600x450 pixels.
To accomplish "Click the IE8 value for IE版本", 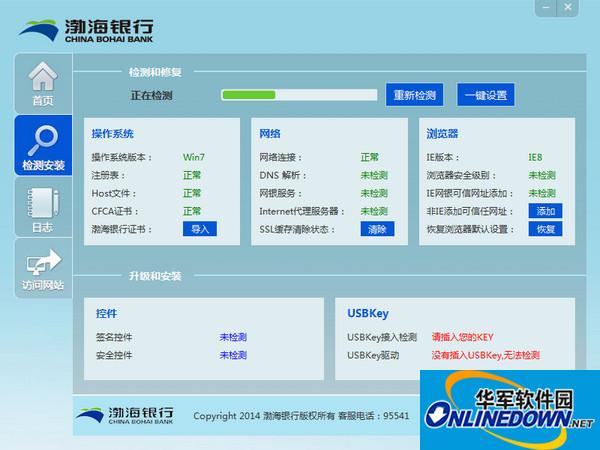I will click(x=535, y=157).
